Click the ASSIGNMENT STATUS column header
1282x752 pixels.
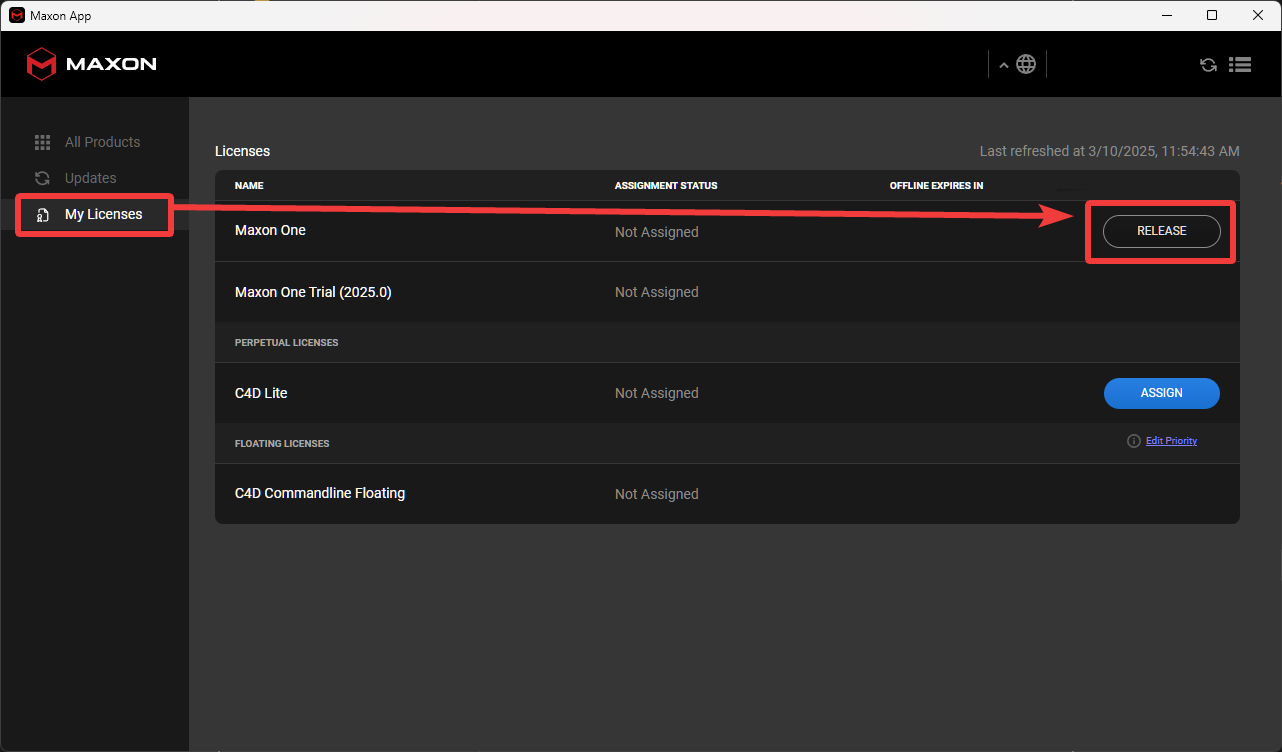(x=666, y=186)
